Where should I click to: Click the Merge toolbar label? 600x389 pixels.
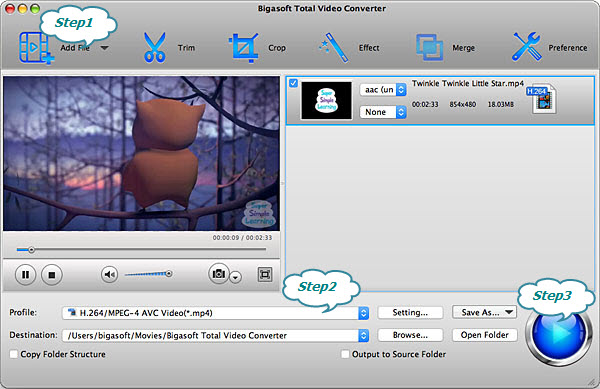[x=463, y=48]
